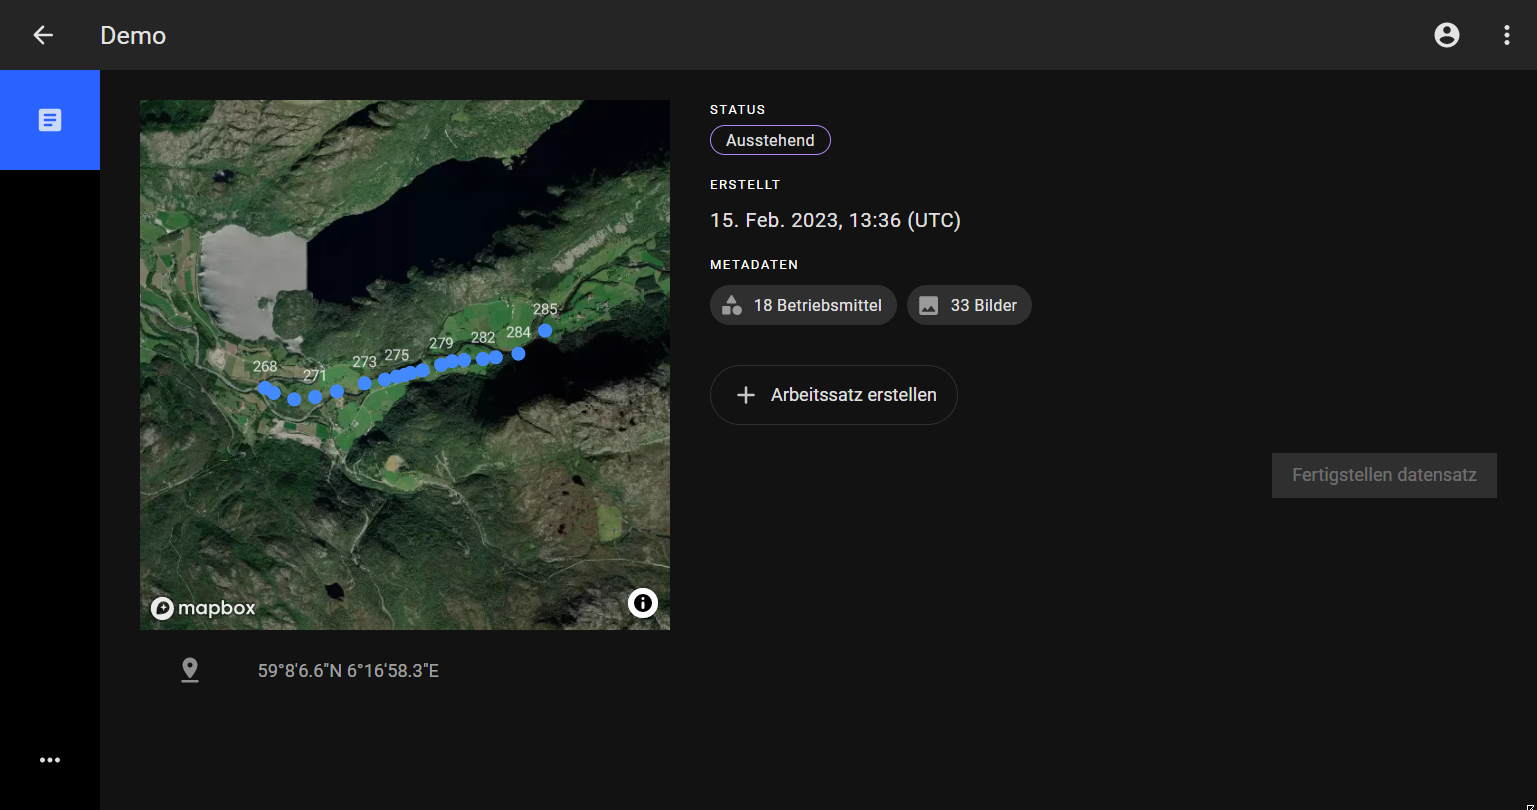Select map marker labeled 284
This screenshot has width=1537, height=810.
[x=518, y=353]
